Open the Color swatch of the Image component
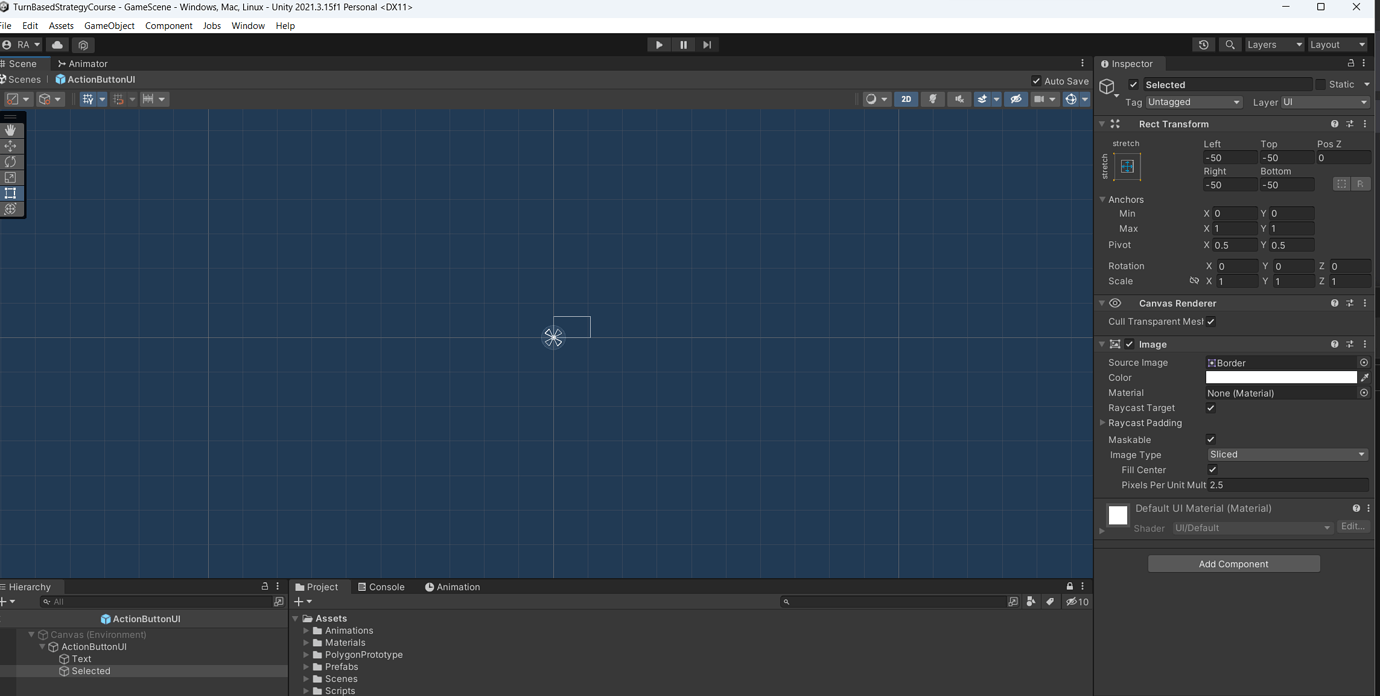This screenshot has width=1380, height=696. tap(1281, 377)
